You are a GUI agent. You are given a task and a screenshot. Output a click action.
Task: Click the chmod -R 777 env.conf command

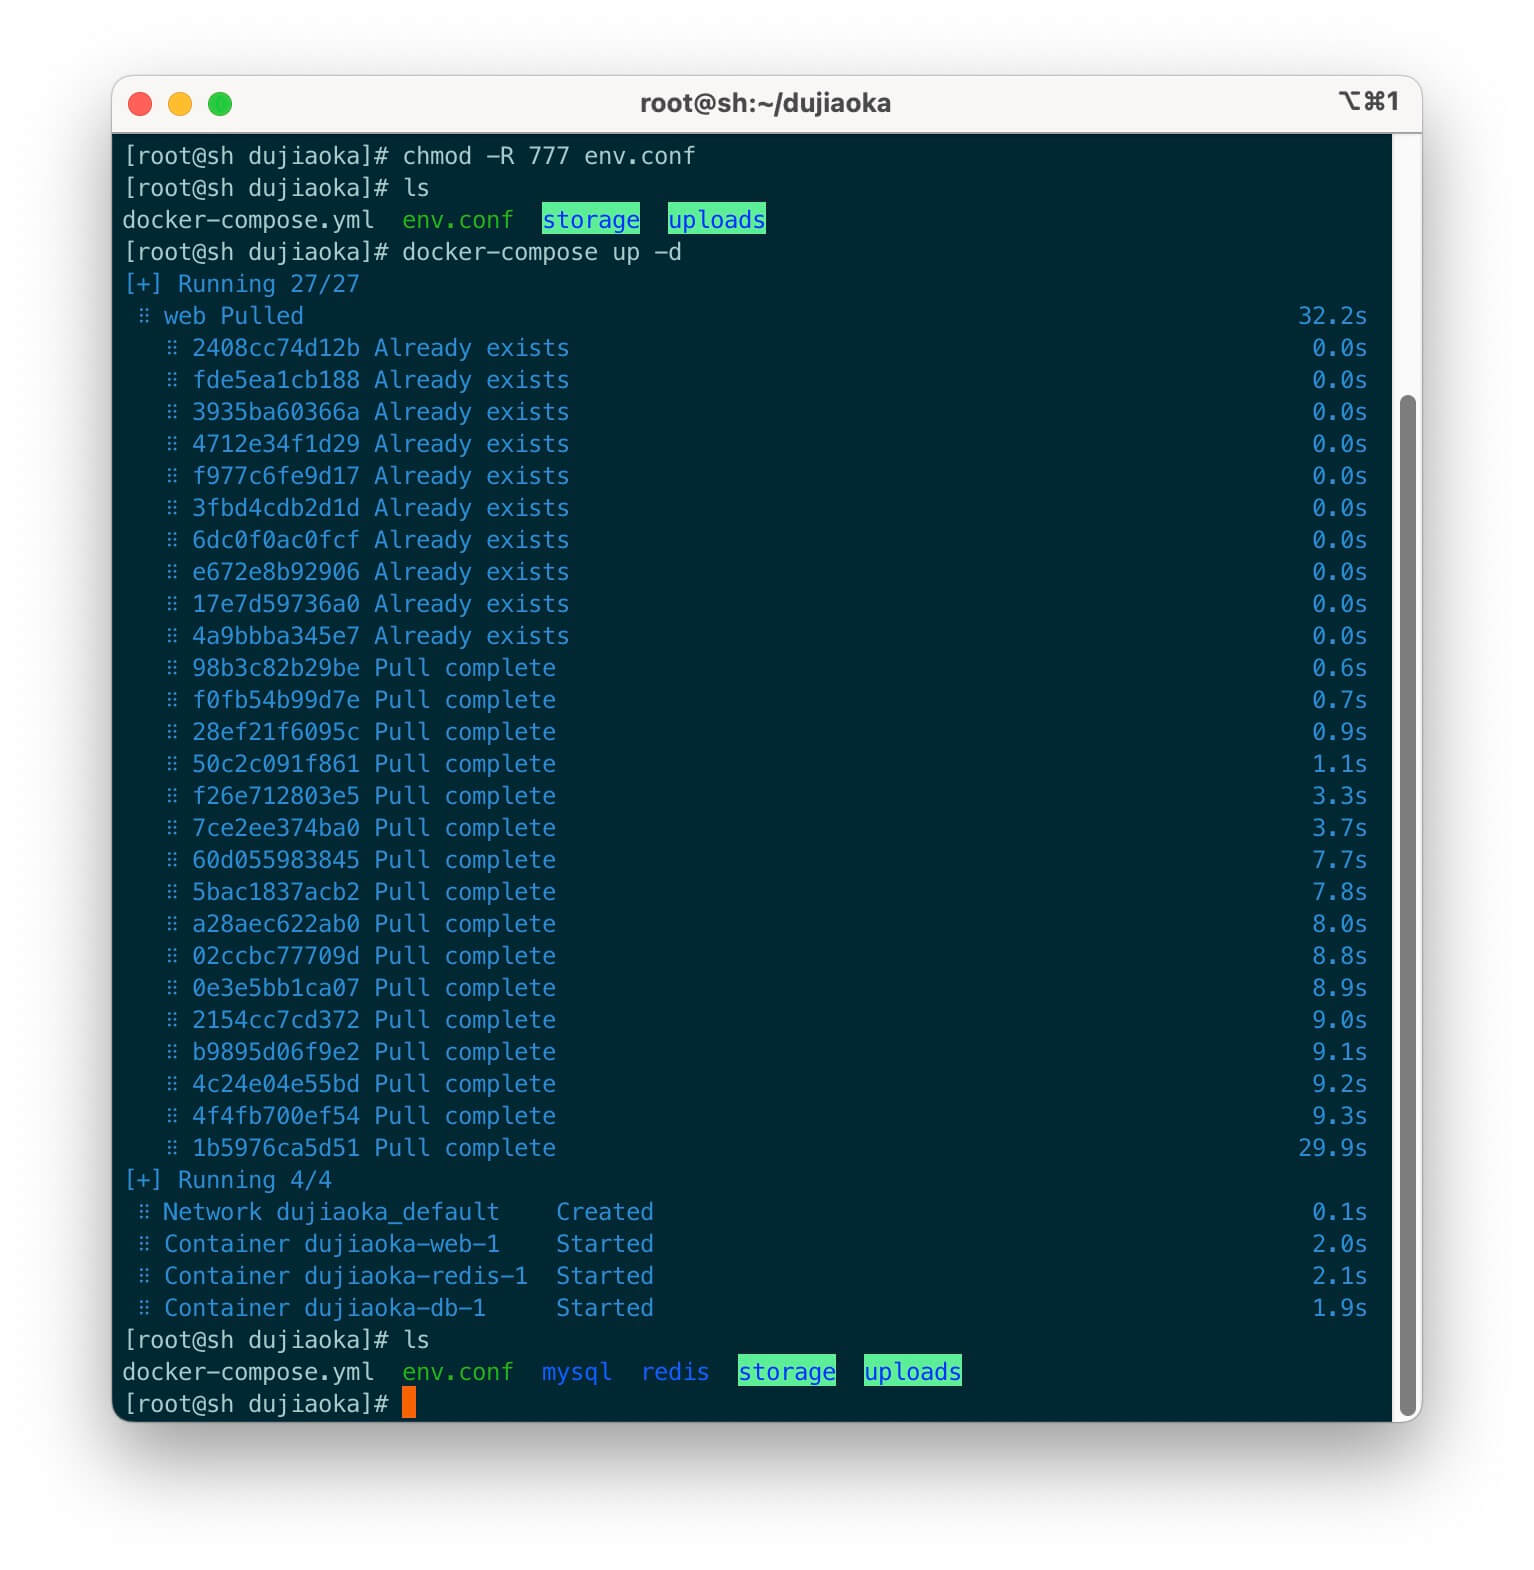point(548,156)
